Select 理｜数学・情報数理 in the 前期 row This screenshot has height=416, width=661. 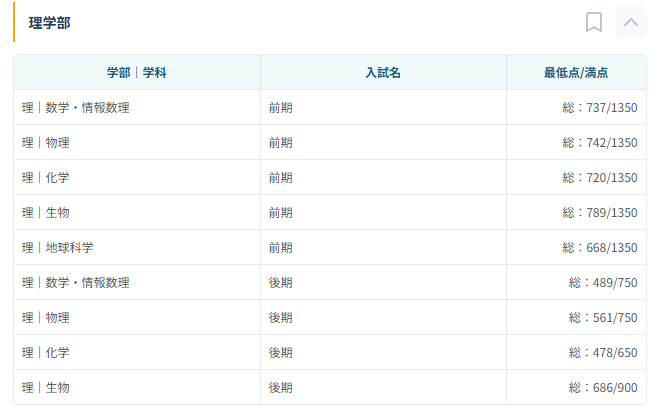pos(75,108)
